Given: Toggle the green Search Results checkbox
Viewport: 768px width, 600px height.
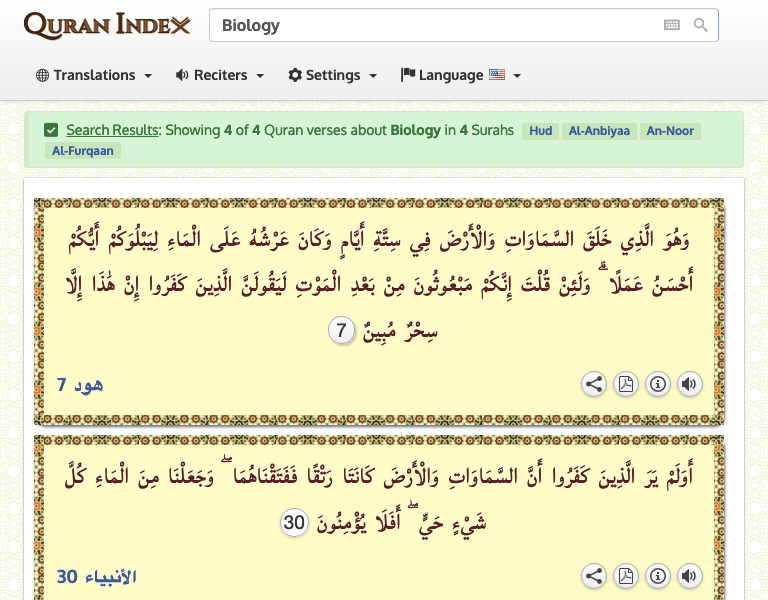Looking at the screenshot, I should tap(51, 130).
